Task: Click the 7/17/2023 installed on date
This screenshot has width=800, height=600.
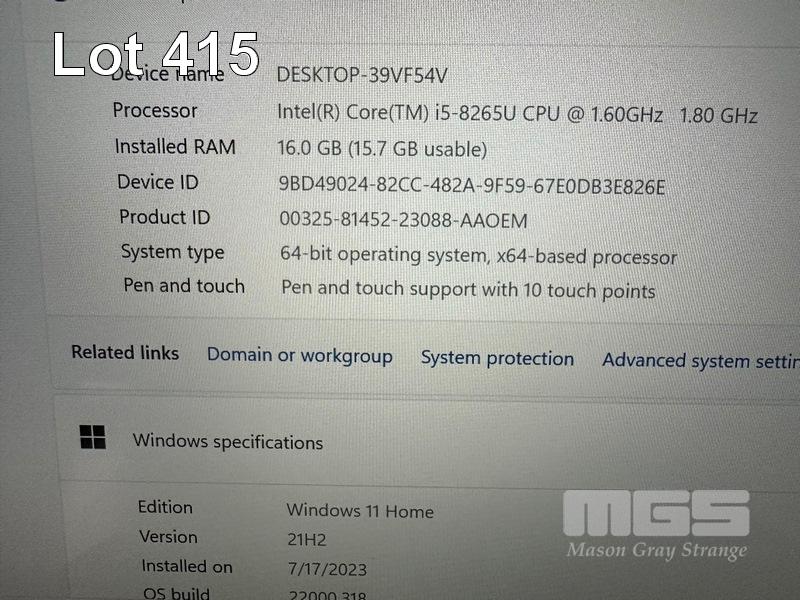Action: click(327, 569)
